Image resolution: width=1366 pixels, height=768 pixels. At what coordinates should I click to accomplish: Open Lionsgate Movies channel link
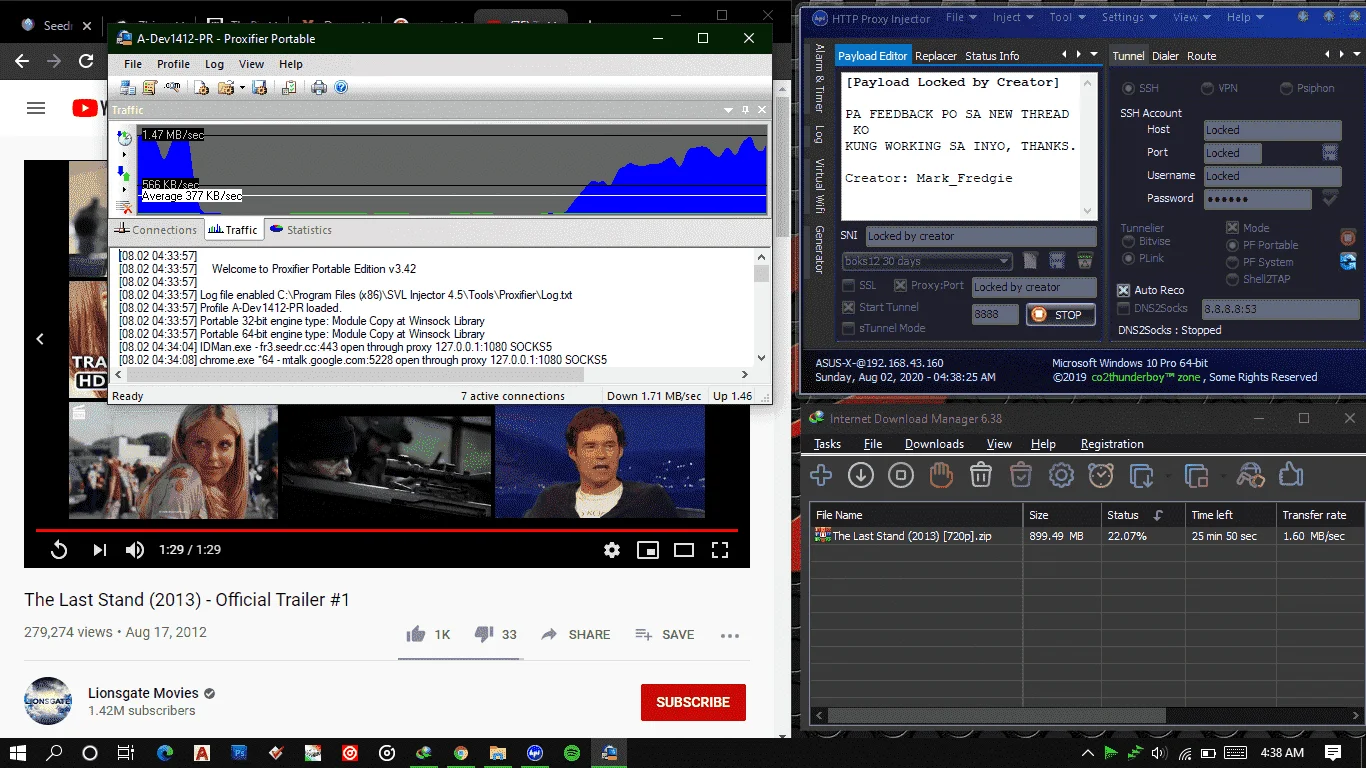click(143, 693)
